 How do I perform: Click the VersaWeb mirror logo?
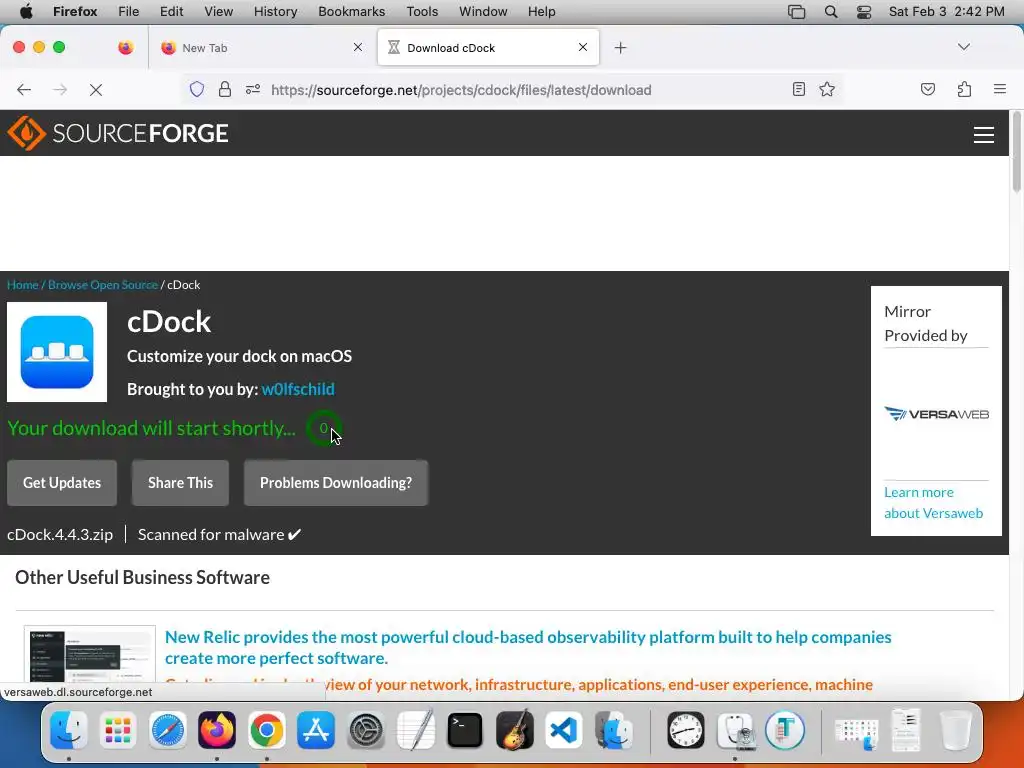point(936,414)
